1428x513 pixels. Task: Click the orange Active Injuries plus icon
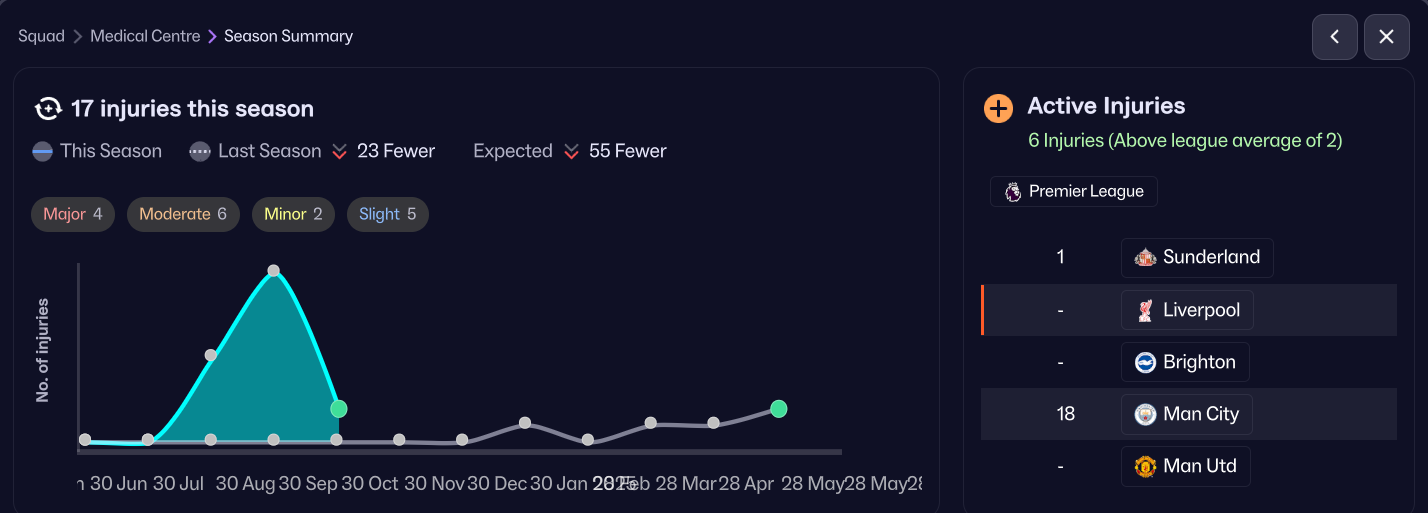998,108
